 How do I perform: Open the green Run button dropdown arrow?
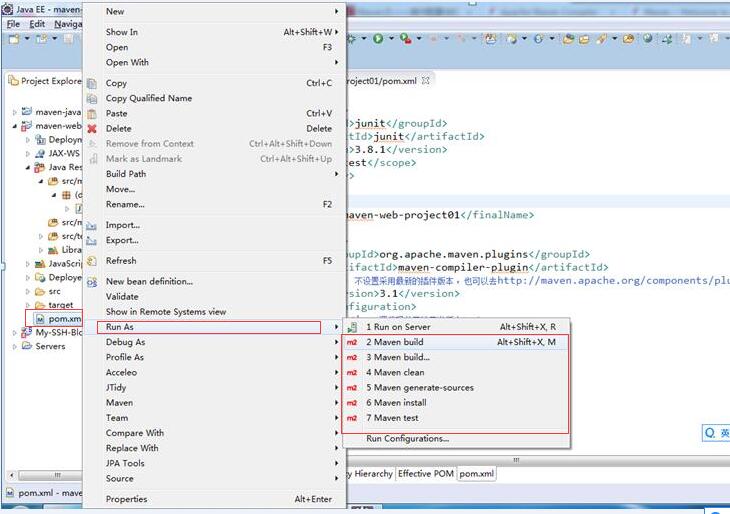391,39
